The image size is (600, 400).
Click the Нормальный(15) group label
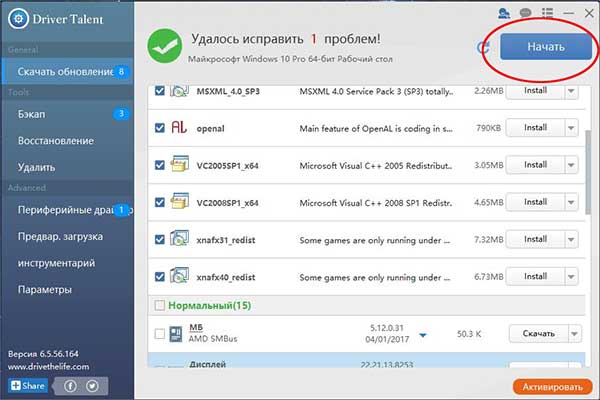tap(210, 305)
